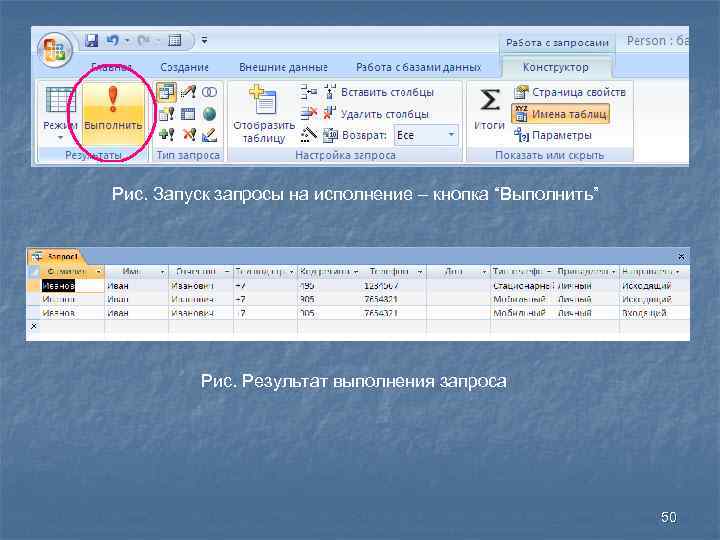The width and height of the screenshot is (720, 540).
Task: Click the round Office button
Action: (55, 50)
